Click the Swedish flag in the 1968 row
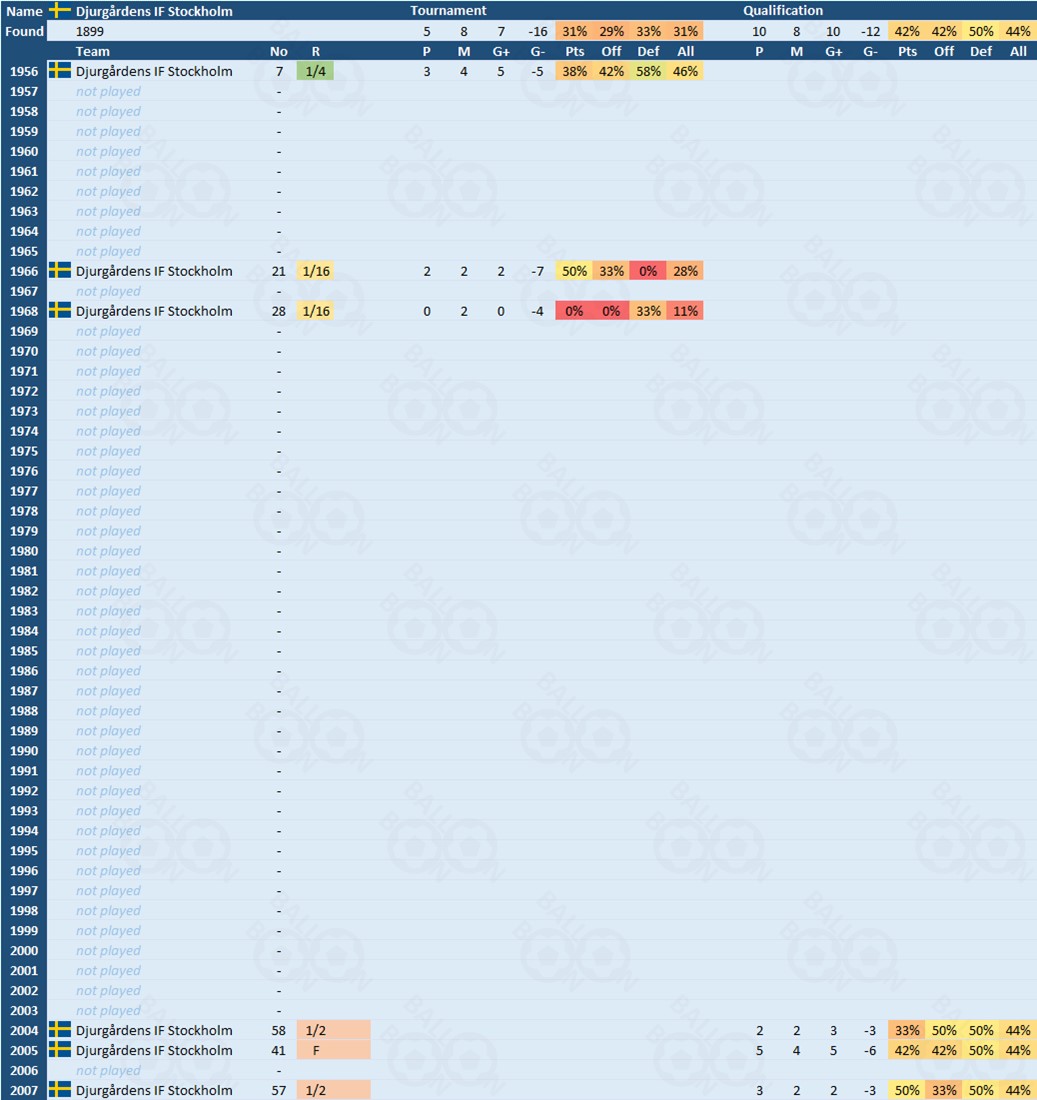This screenshot has height=1100, width=1037. [x=60, y=311]
